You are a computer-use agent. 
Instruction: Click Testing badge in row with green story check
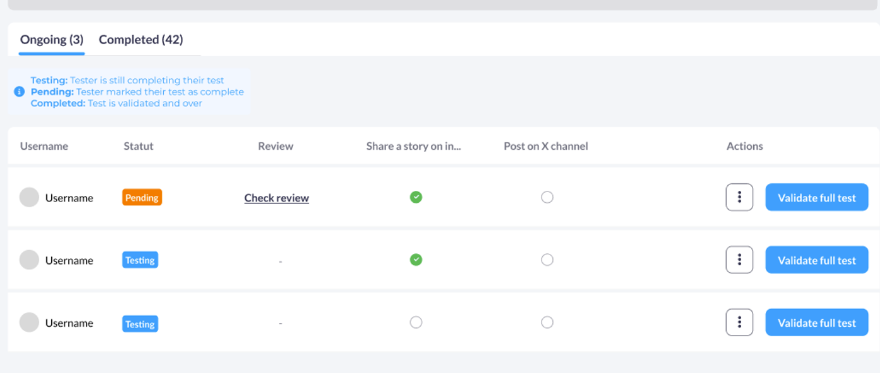coord(140,260)
